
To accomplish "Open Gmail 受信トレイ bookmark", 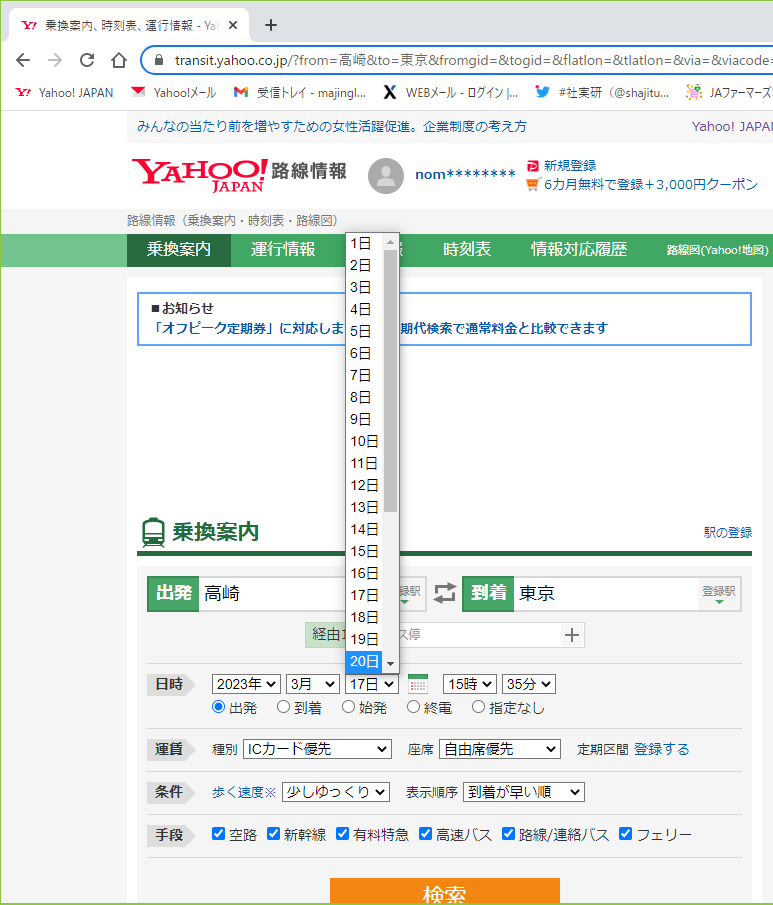I will (300, 92).
